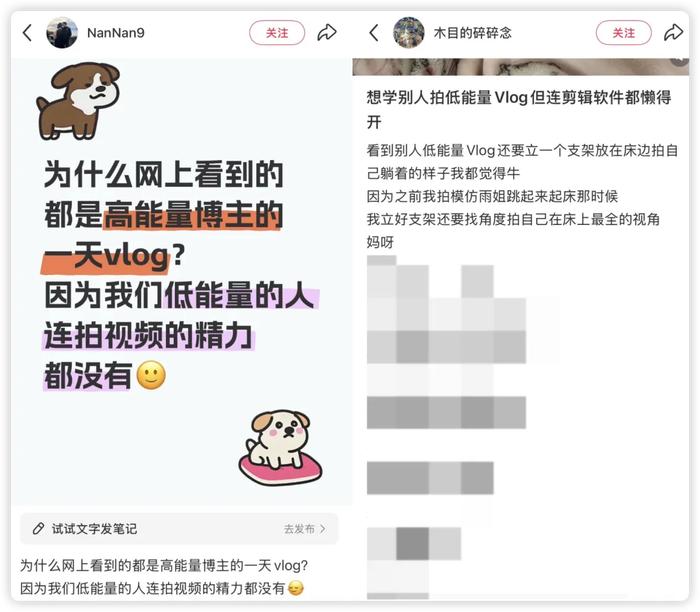Tap the puppy on pink cushion sticker

(280, 447)
